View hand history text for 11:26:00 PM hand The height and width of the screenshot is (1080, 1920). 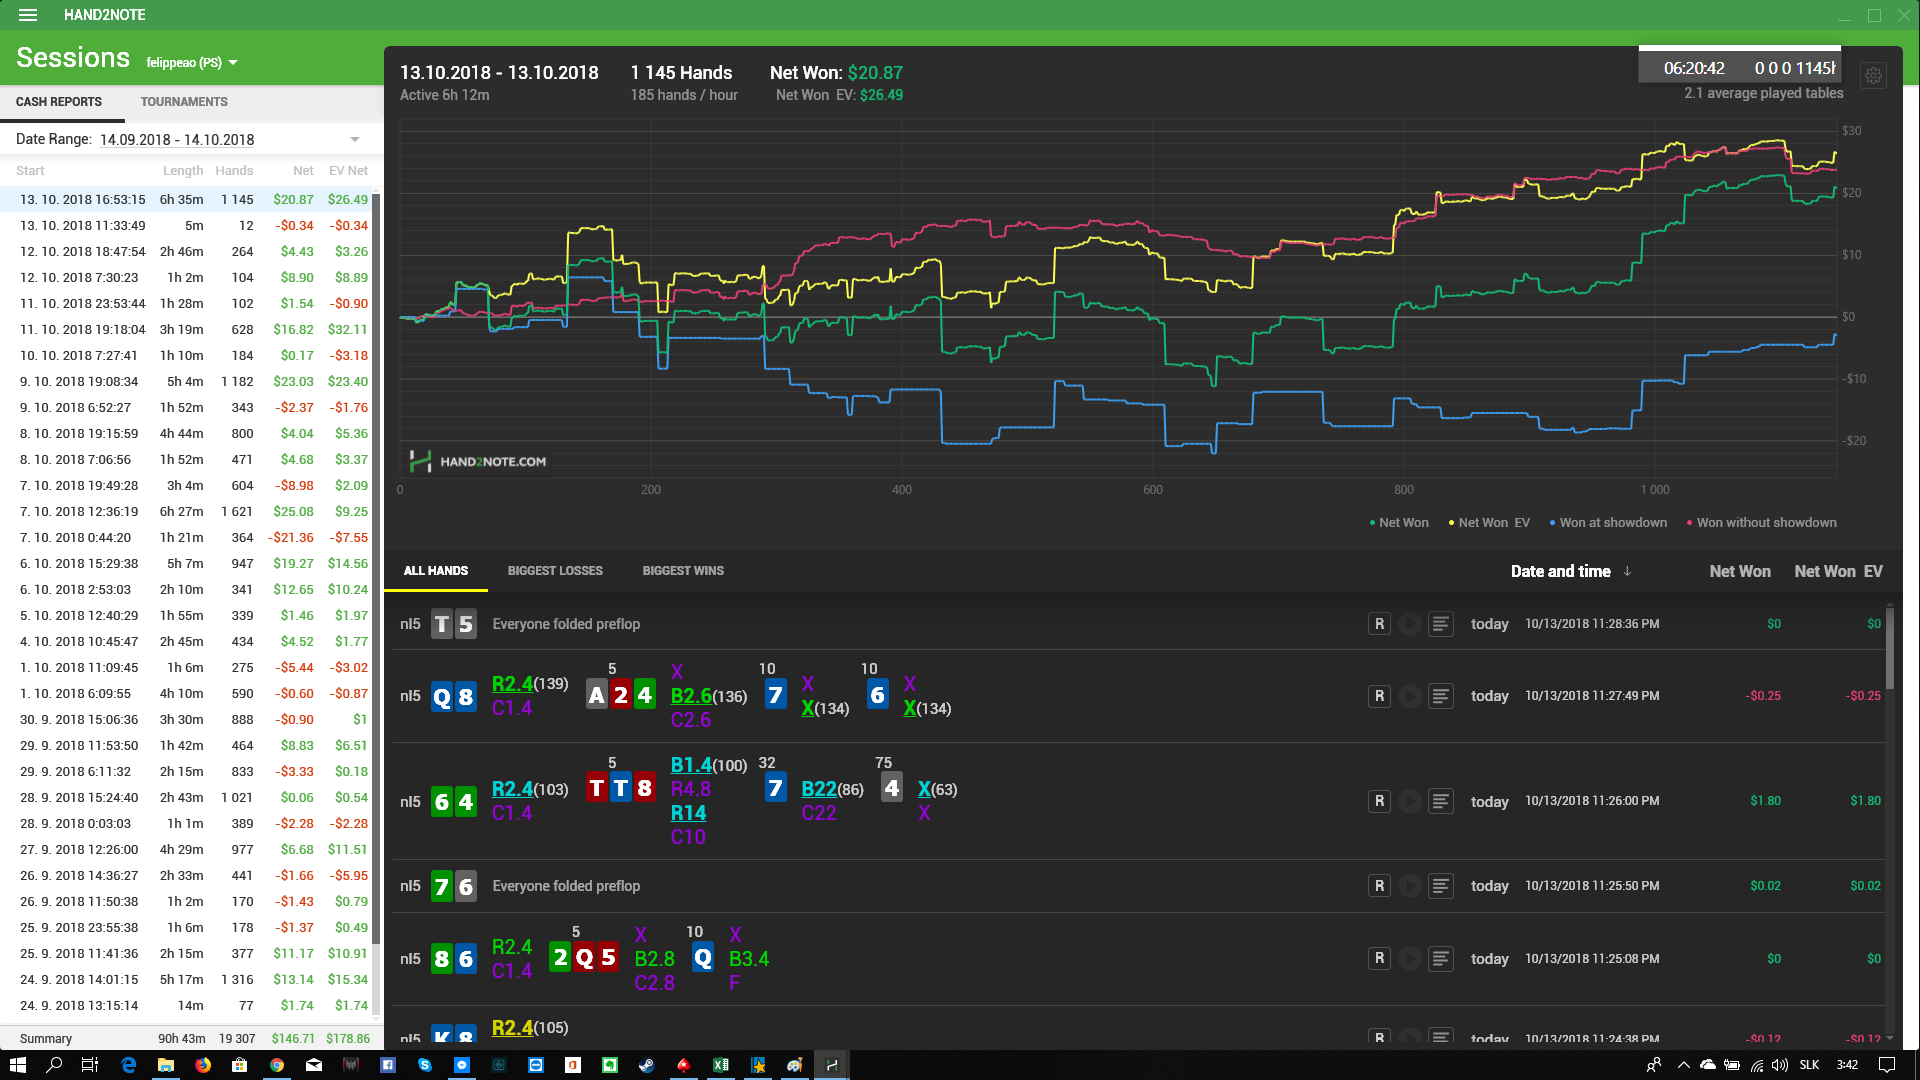coord(1441,801)
